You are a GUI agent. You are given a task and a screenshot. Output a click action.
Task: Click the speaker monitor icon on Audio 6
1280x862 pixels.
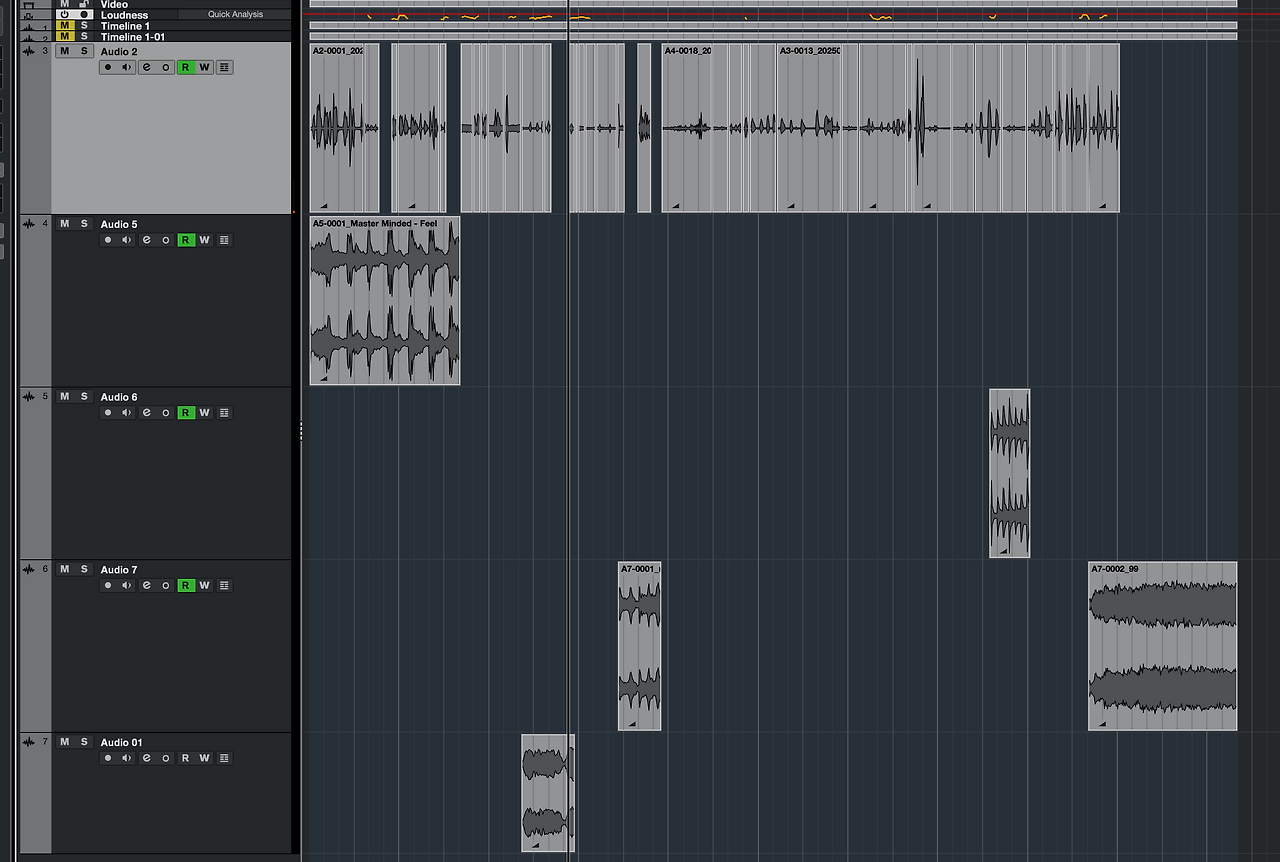click(x=126, y=412)
